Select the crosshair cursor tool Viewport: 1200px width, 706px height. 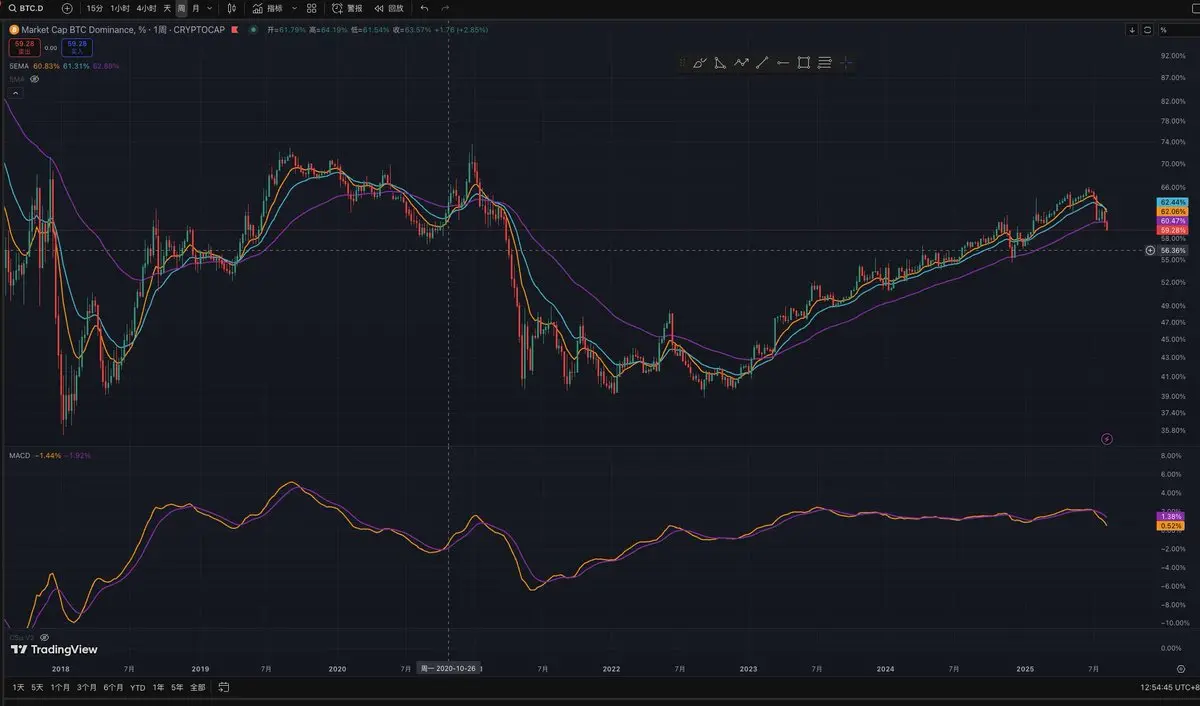coord(846,63)
